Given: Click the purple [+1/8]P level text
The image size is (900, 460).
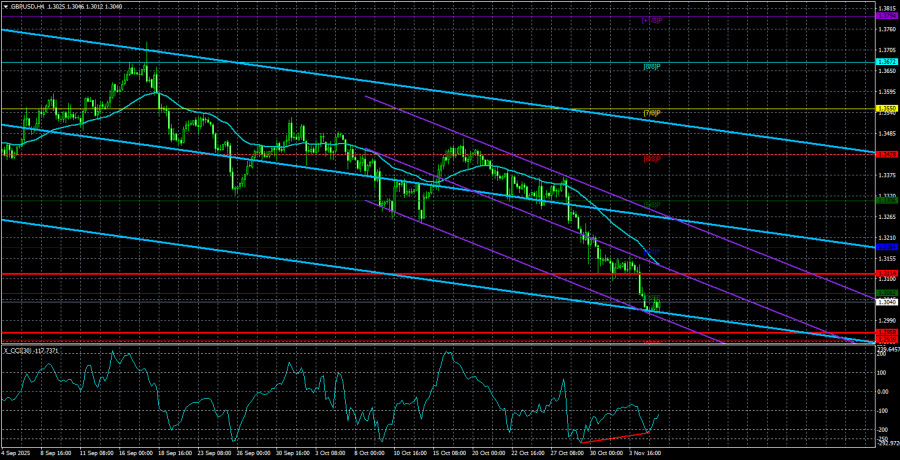Looking at the screenshot, I should [x=652, y=20].
